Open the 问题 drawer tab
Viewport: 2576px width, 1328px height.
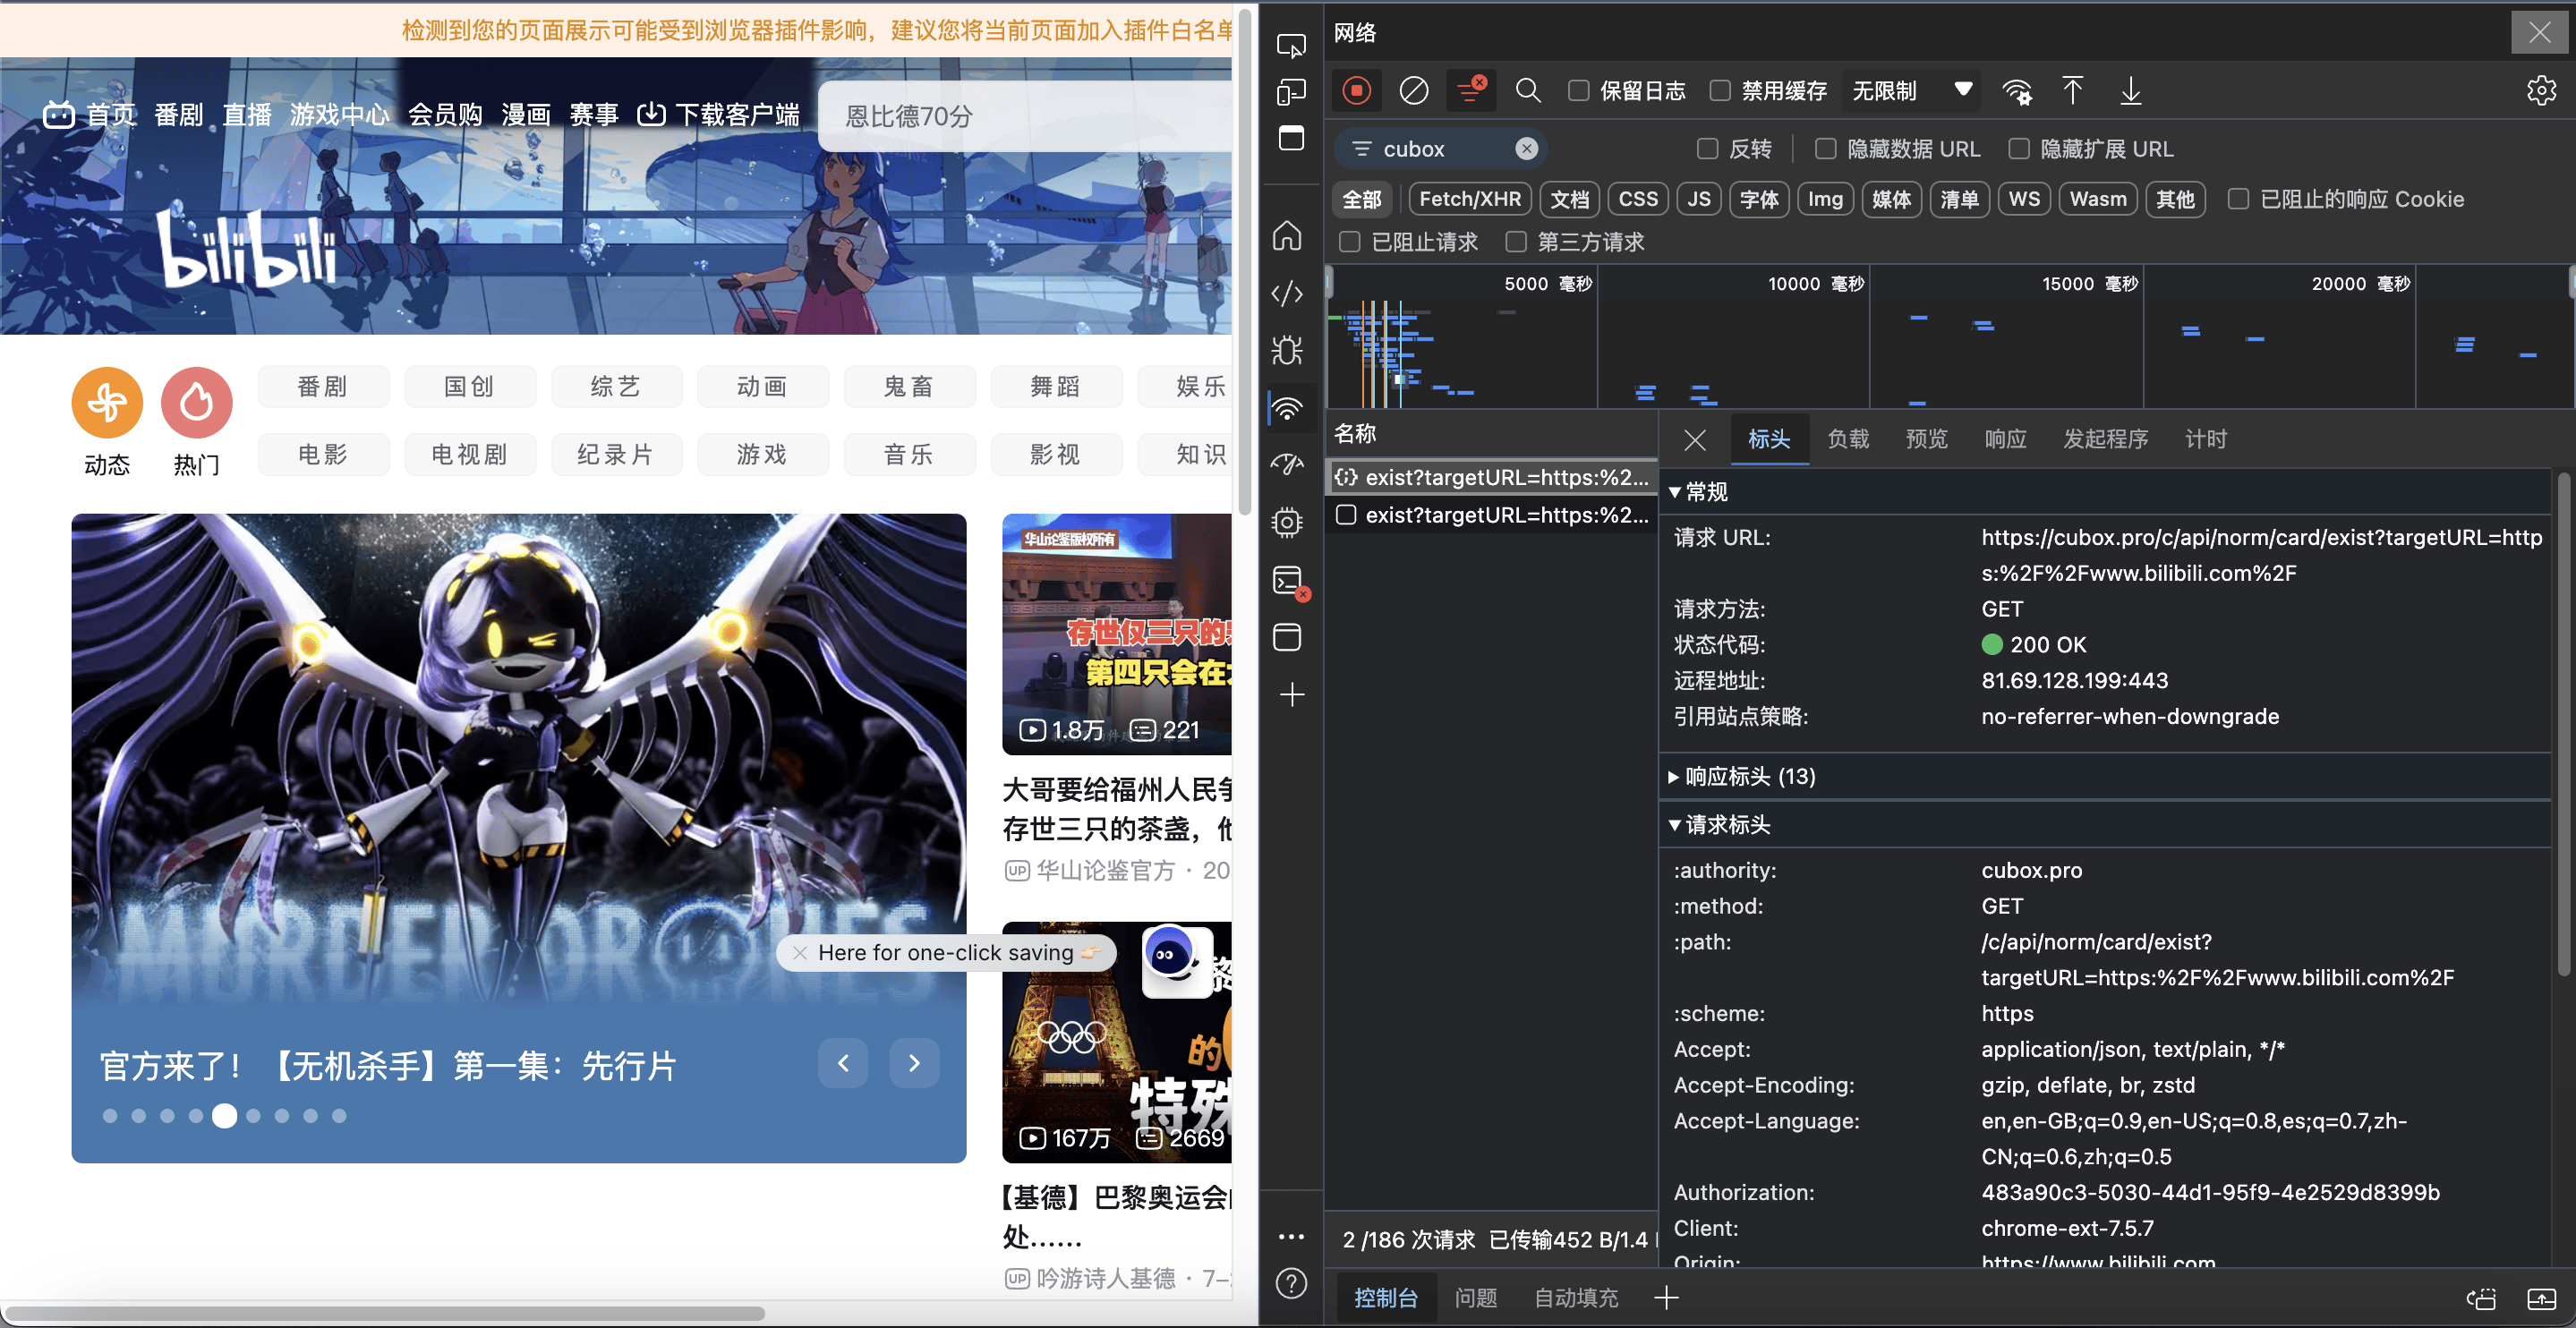pyautogui.click(x=1476, y=1298)
